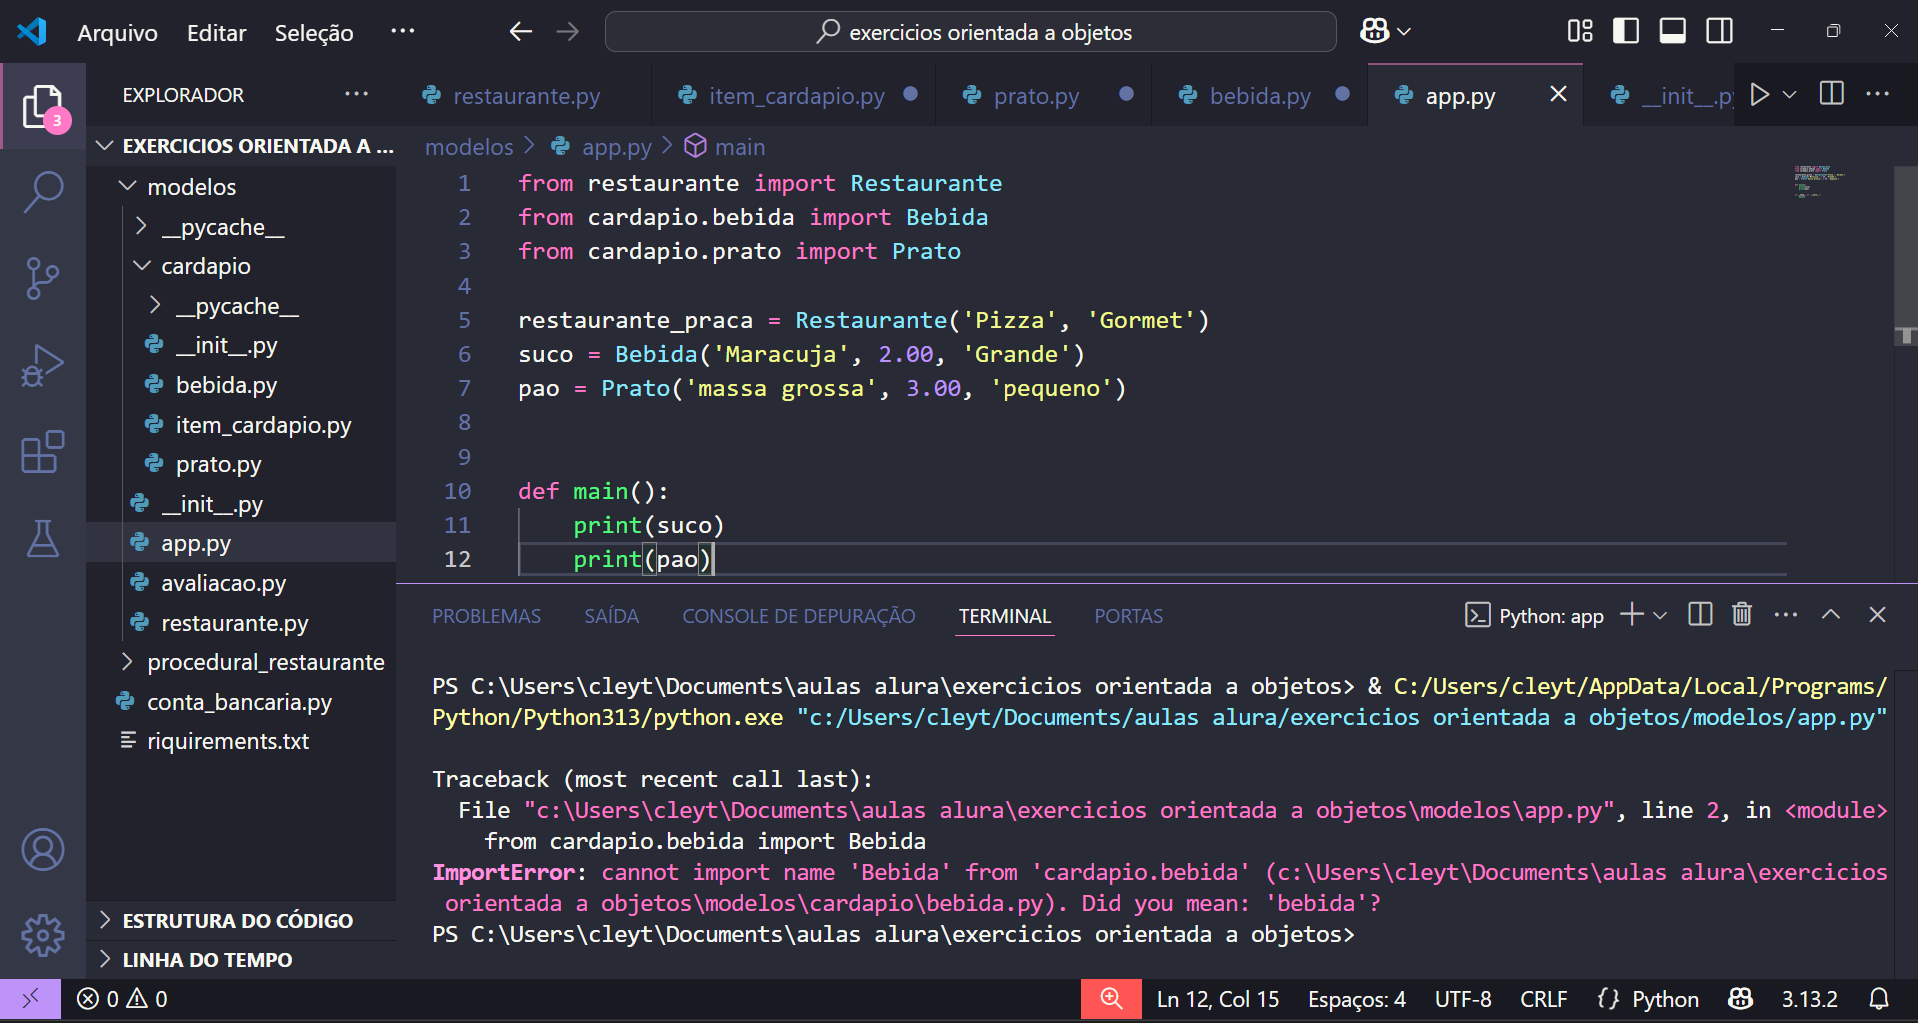Switch to bebida.py editor tab
The width and height of the screenshot is (1918, 1023).
[x=1259, y=96]
